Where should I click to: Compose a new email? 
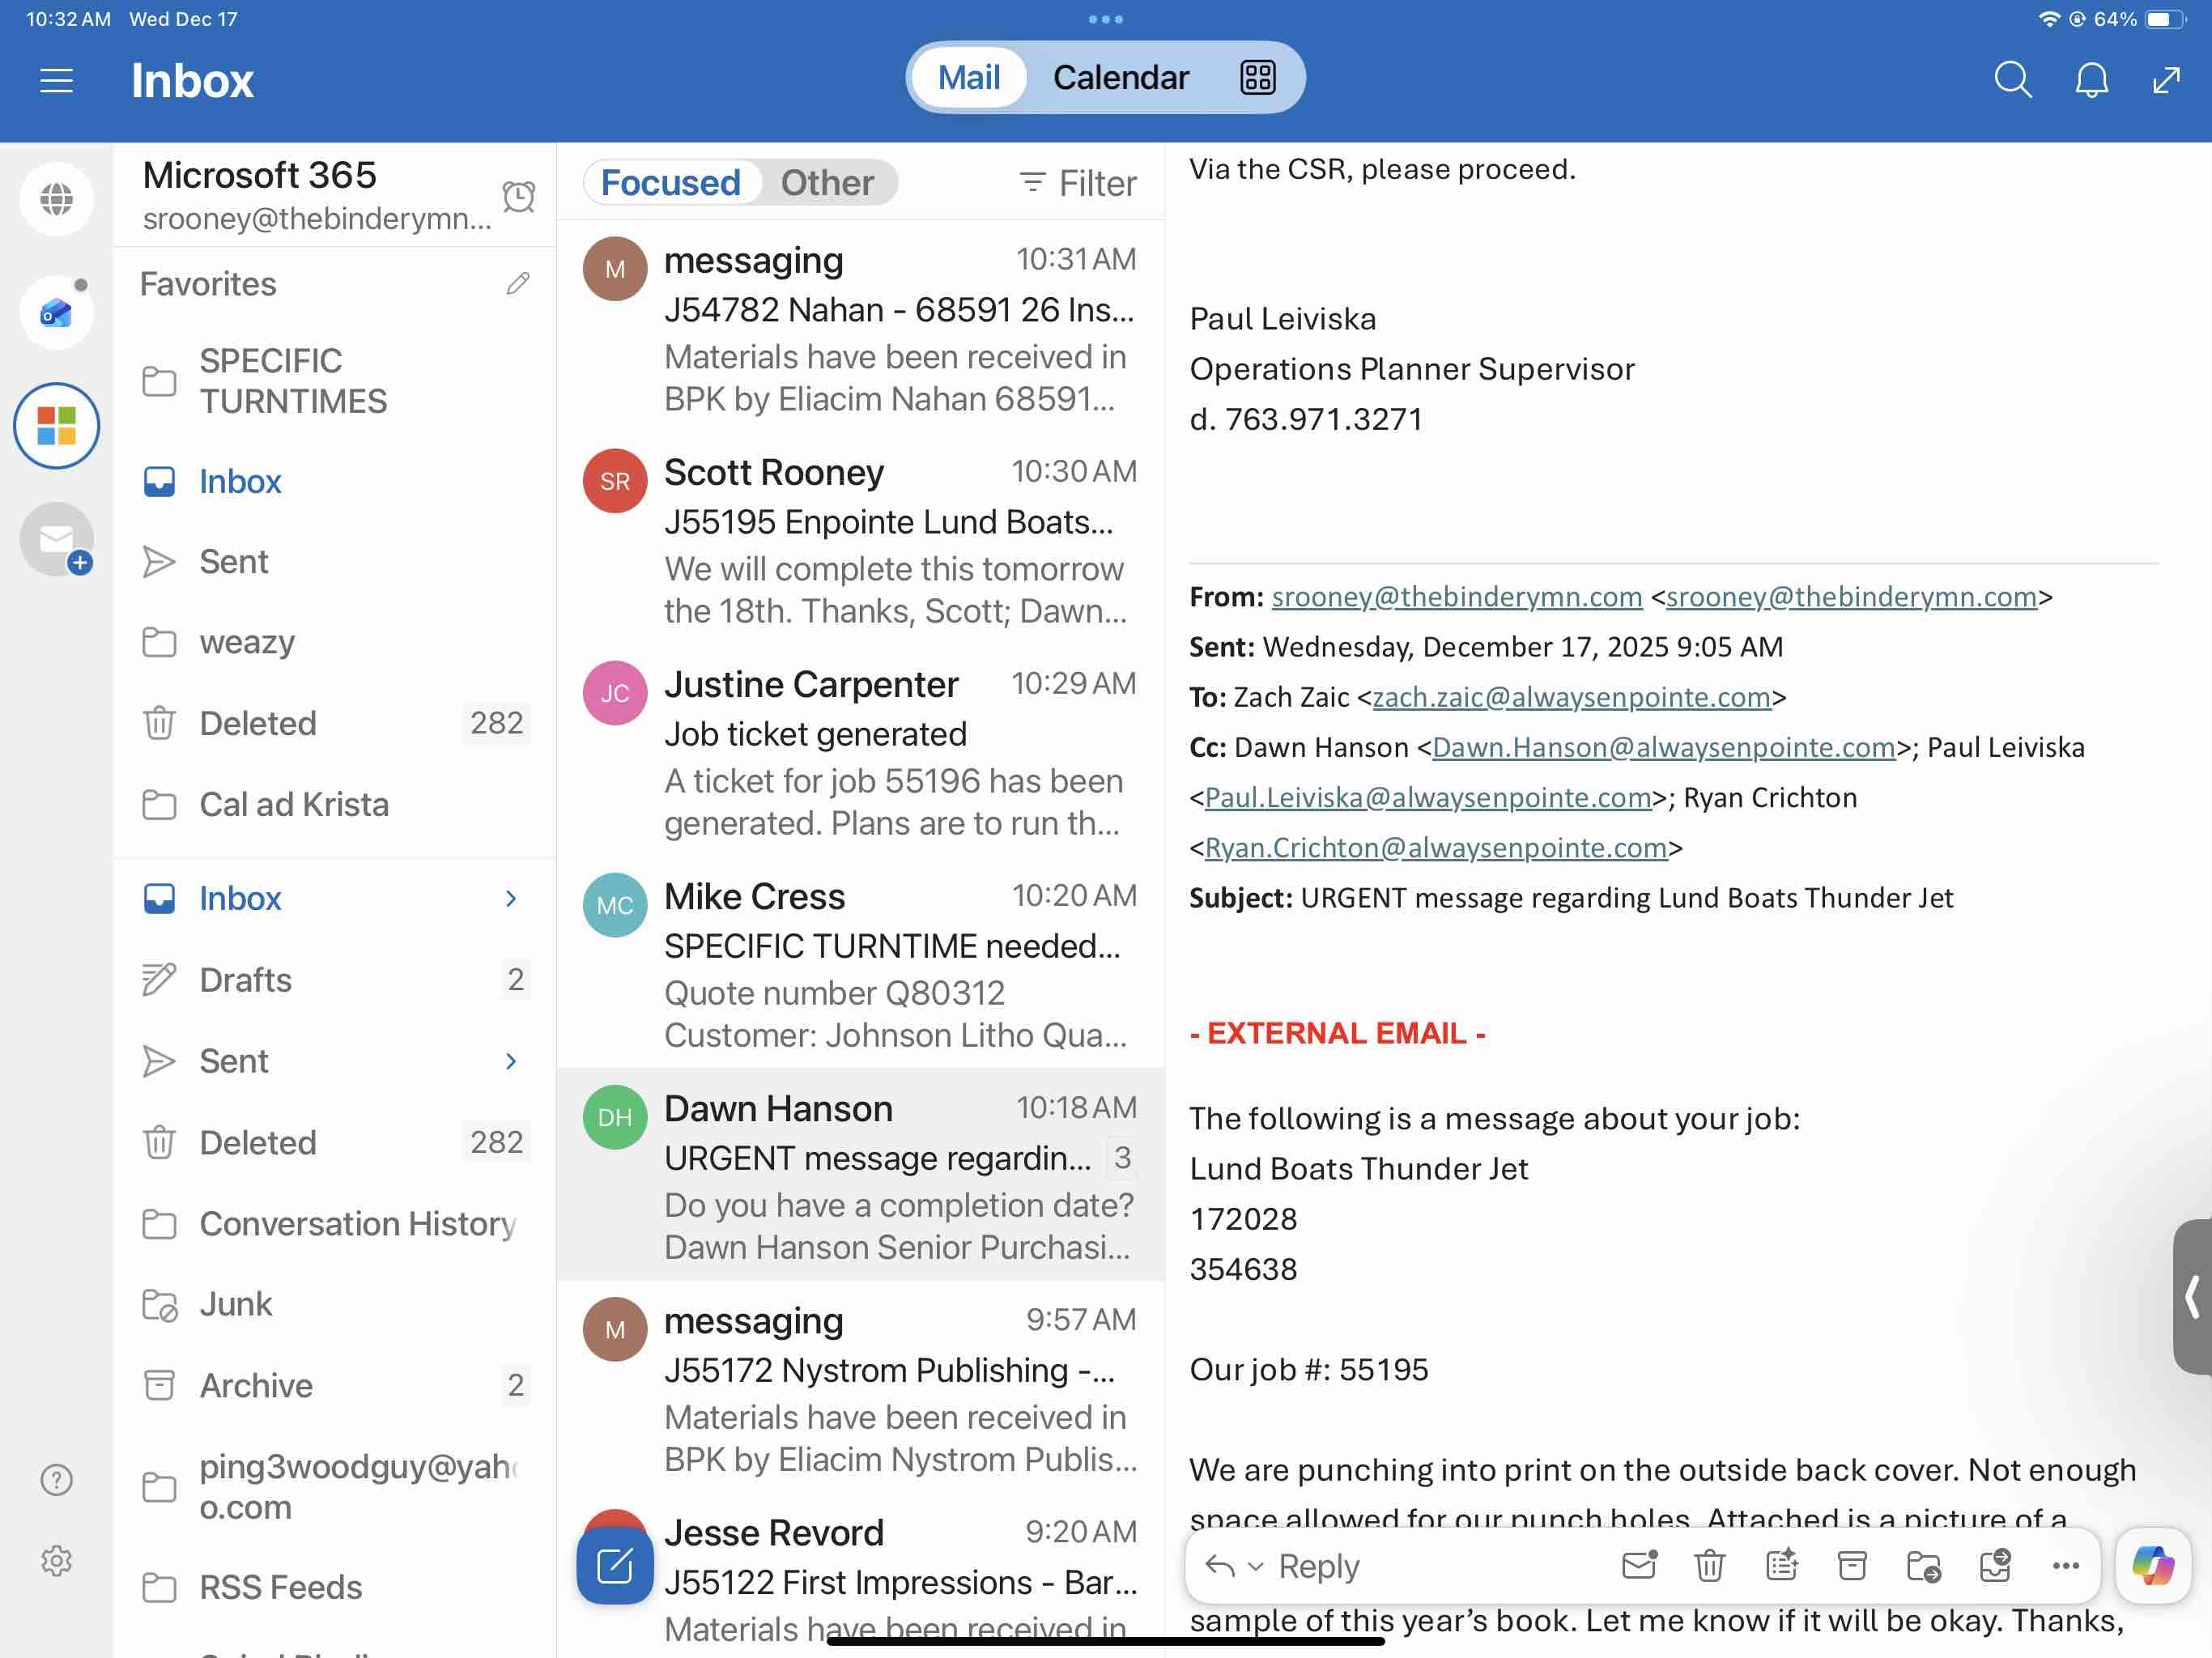(x=614, y=1565)
